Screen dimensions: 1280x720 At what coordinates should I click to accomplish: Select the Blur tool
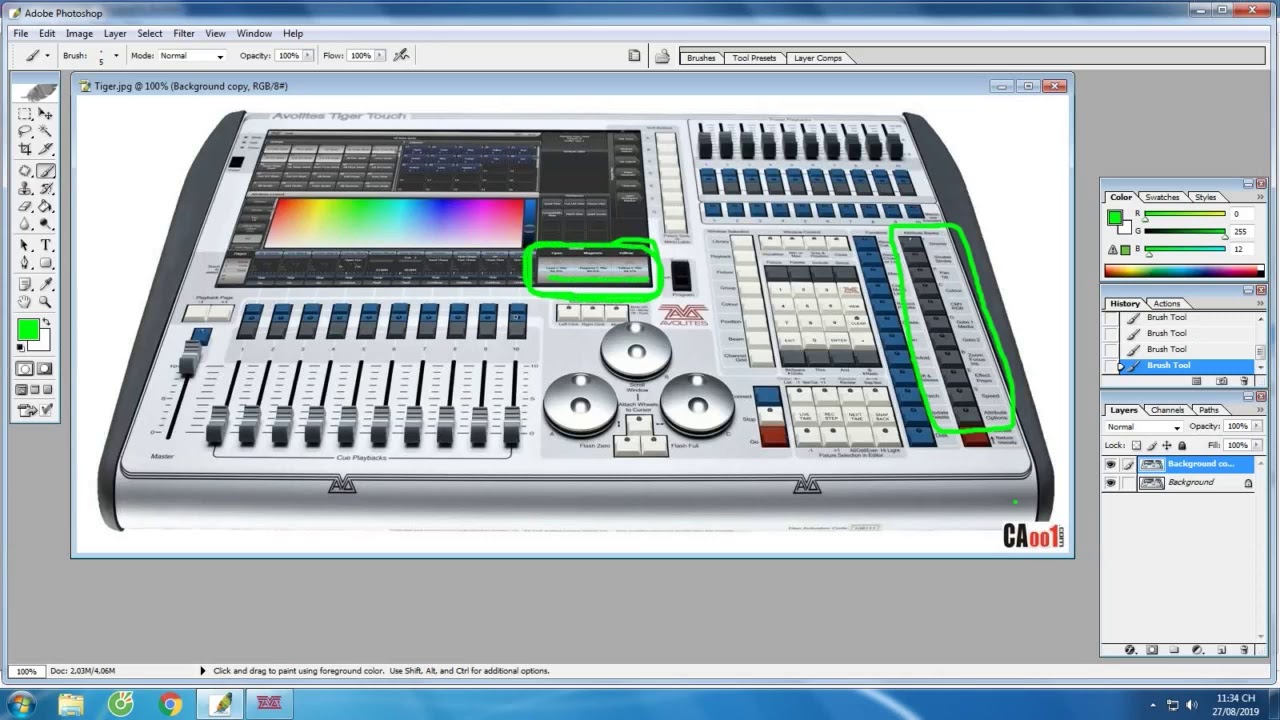25,224
